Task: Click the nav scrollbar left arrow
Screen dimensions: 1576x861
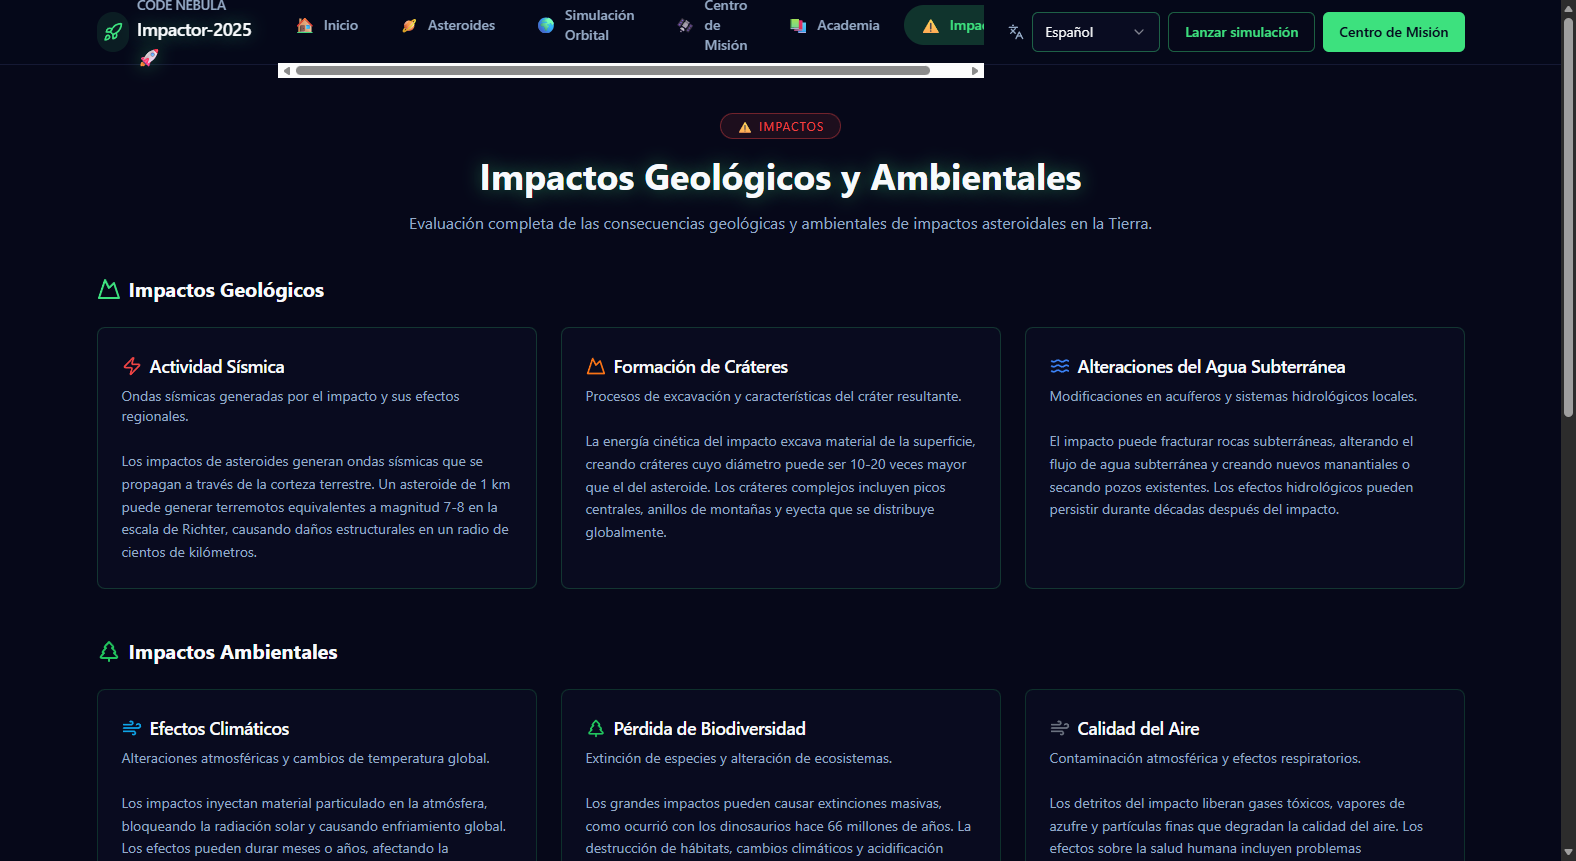Action: (x=287, y=71)
